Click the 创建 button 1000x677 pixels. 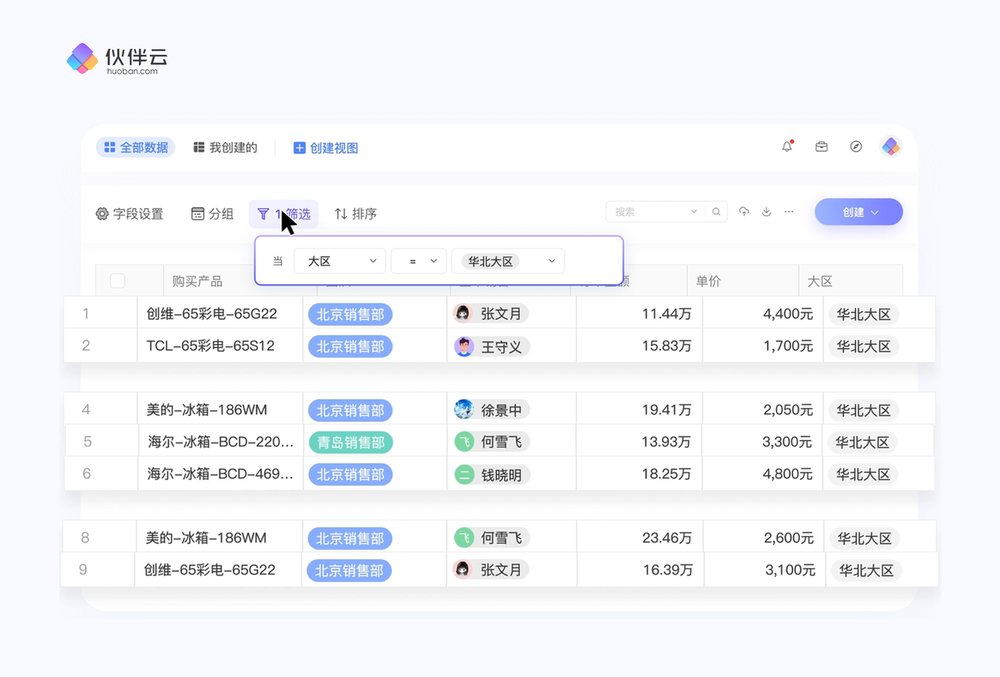click(x=858, y=212)
